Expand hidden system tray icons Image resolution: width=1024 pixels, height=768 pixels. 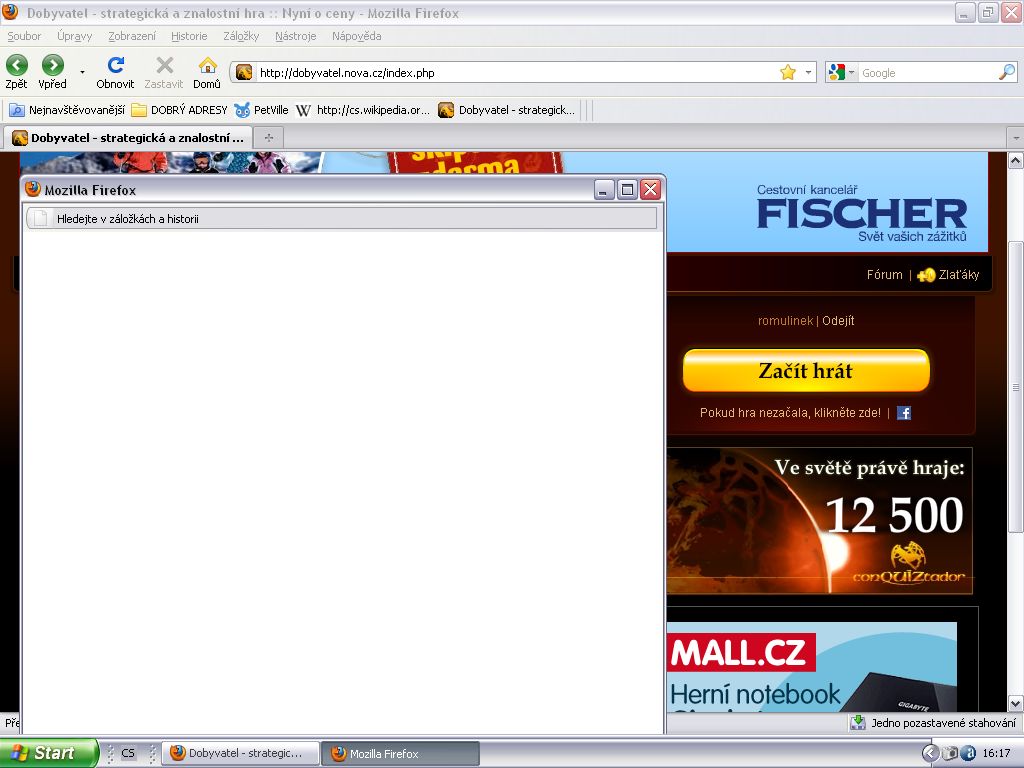pos(930,753)
